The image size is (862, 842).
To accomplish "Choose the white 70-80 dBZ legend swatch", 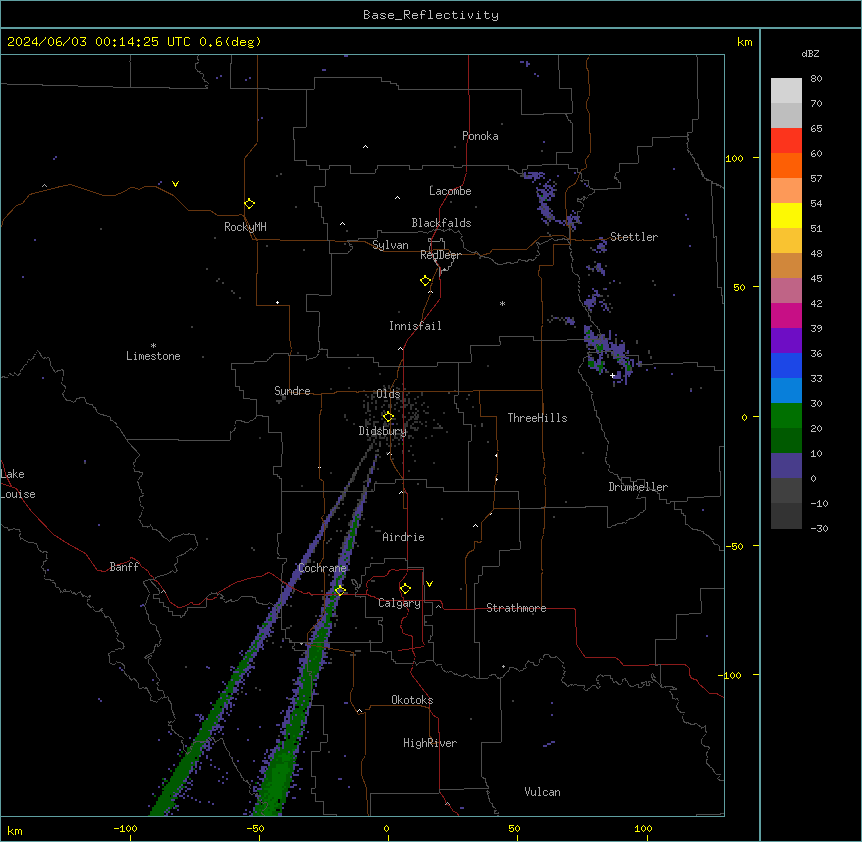I will click(x=786, y=91).
